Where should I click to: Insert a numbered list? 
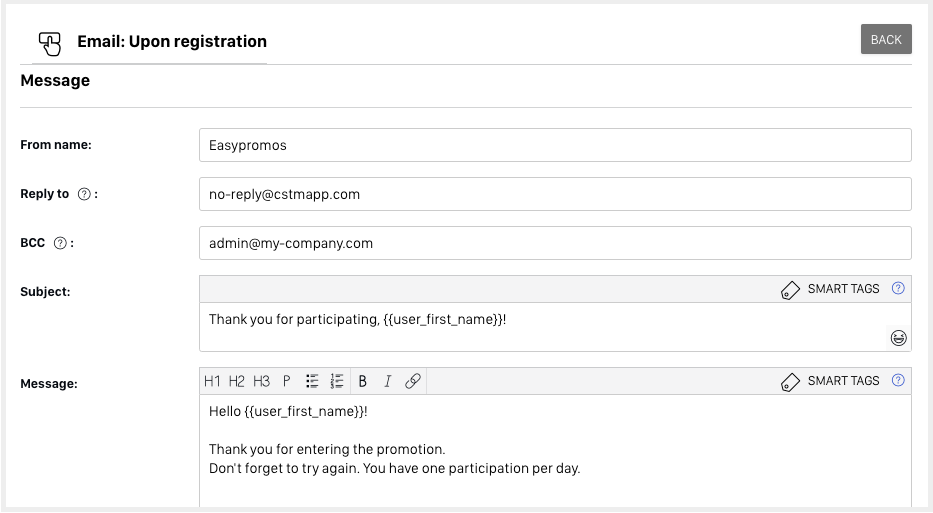337,381
